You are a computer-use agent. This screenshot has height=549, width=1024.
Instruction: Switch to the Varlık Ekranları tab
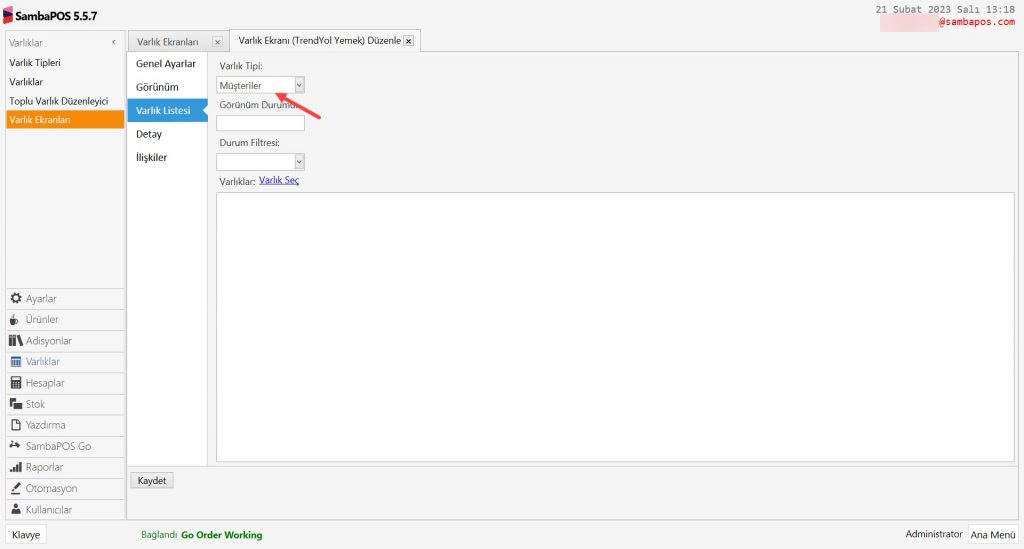(168, 42)
